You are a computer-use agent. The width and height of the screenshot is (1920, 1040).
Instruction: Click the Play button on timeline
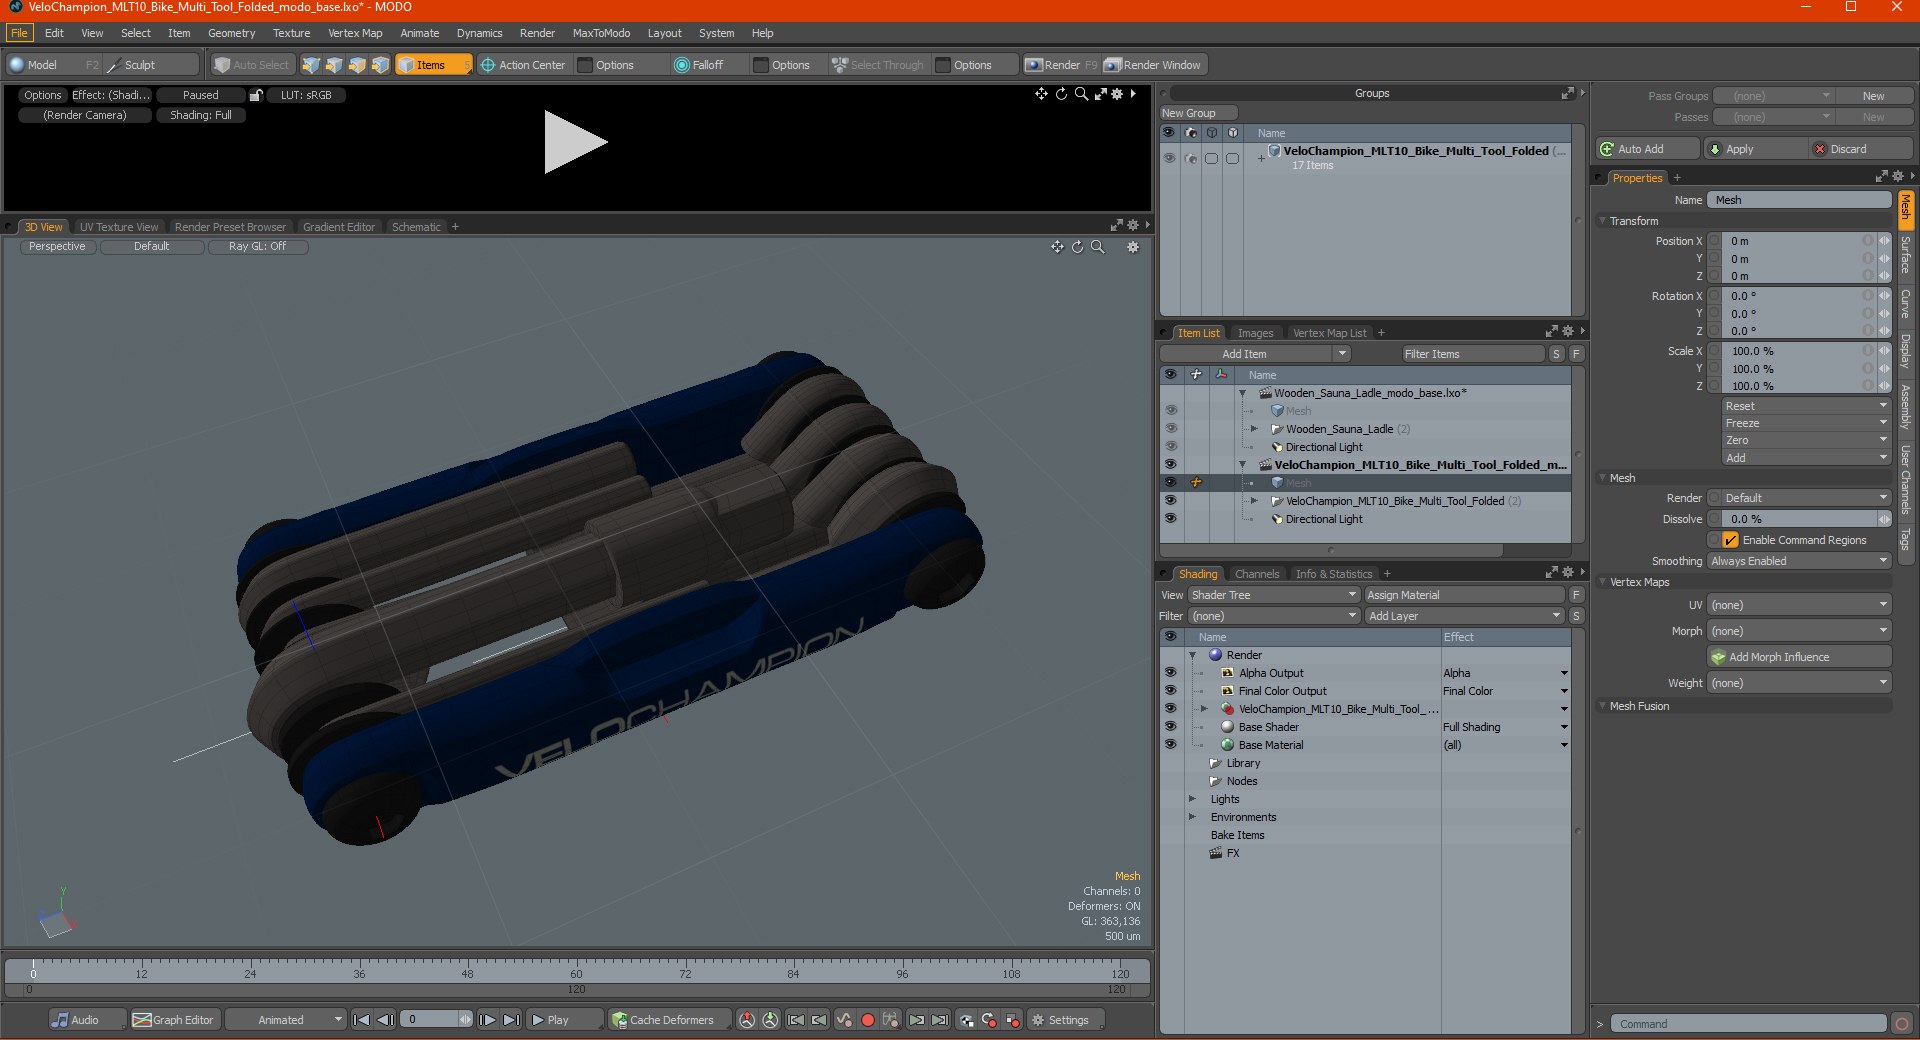point(564,1020)
